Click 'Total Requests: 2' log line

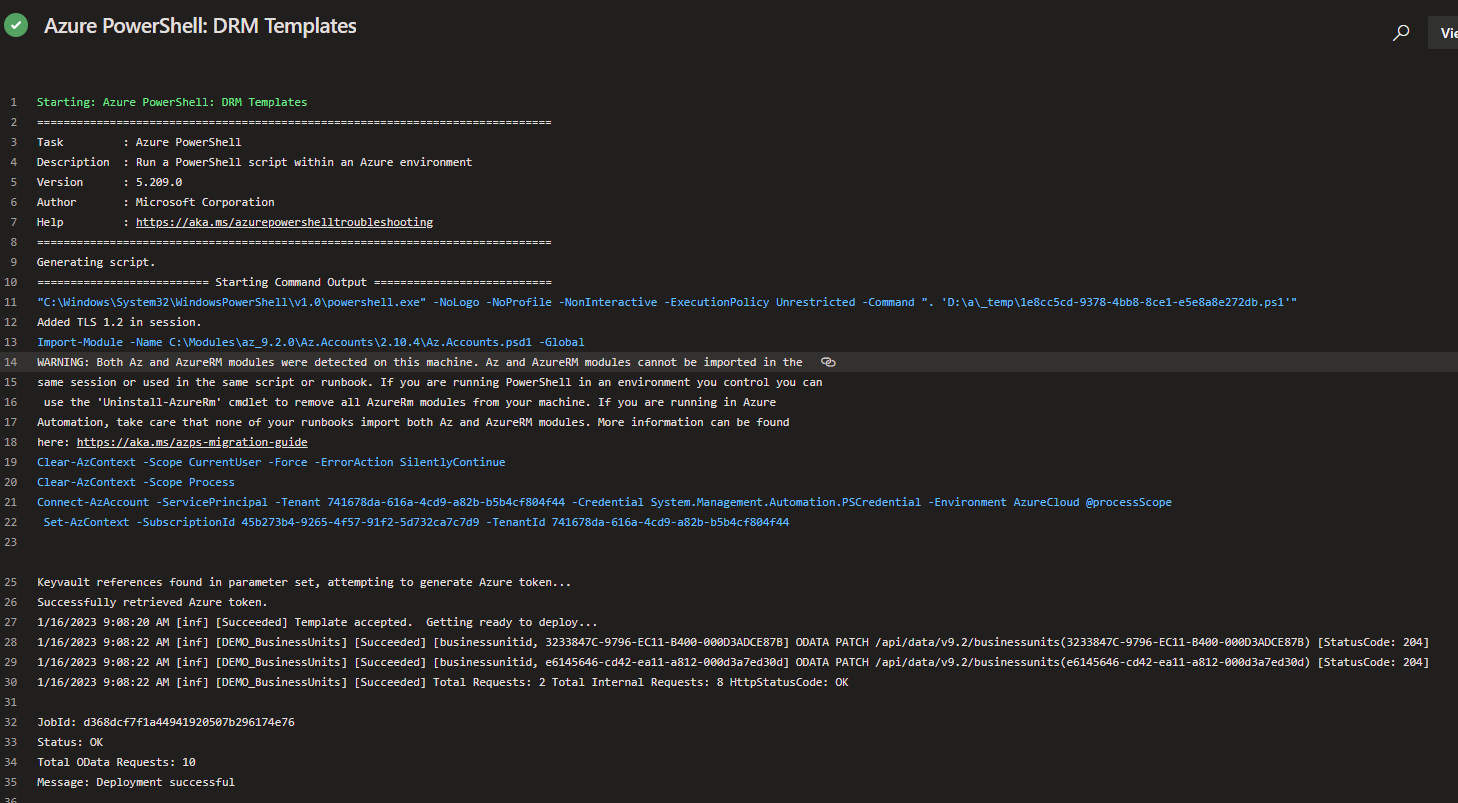coord(443,682)
